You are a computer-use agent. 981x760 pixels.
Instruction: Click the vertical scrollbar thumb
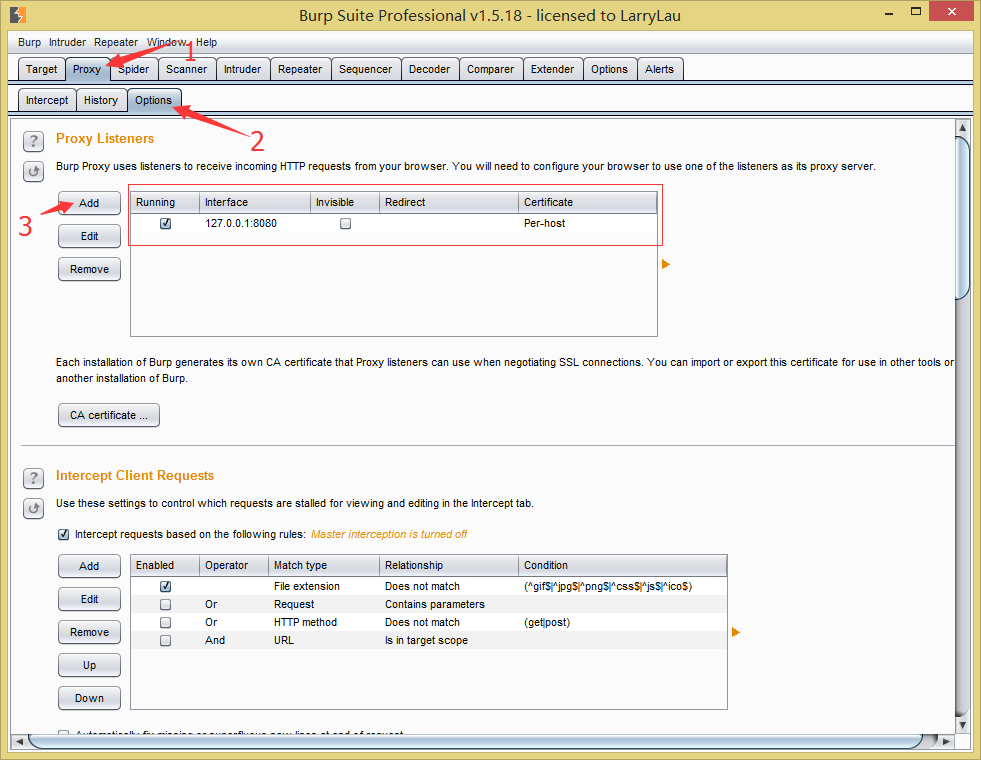(962, 218)
